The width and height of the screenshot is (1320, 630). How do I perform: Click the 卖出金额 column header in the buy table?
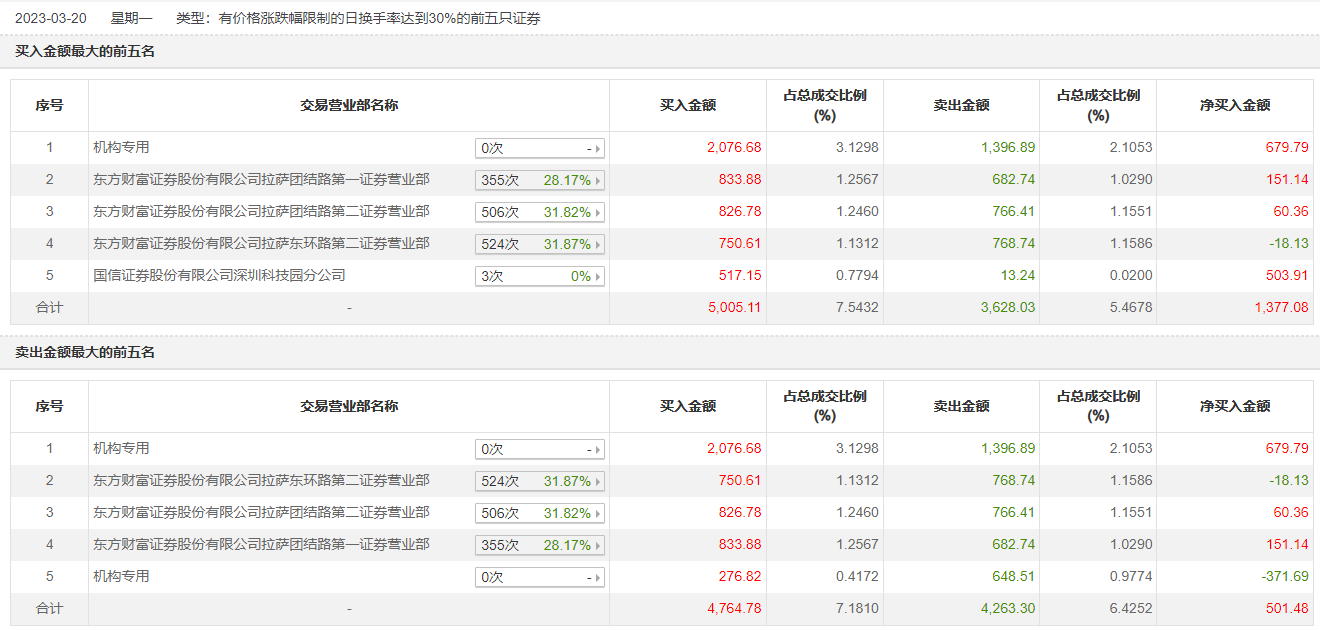(x=961, y=105)
